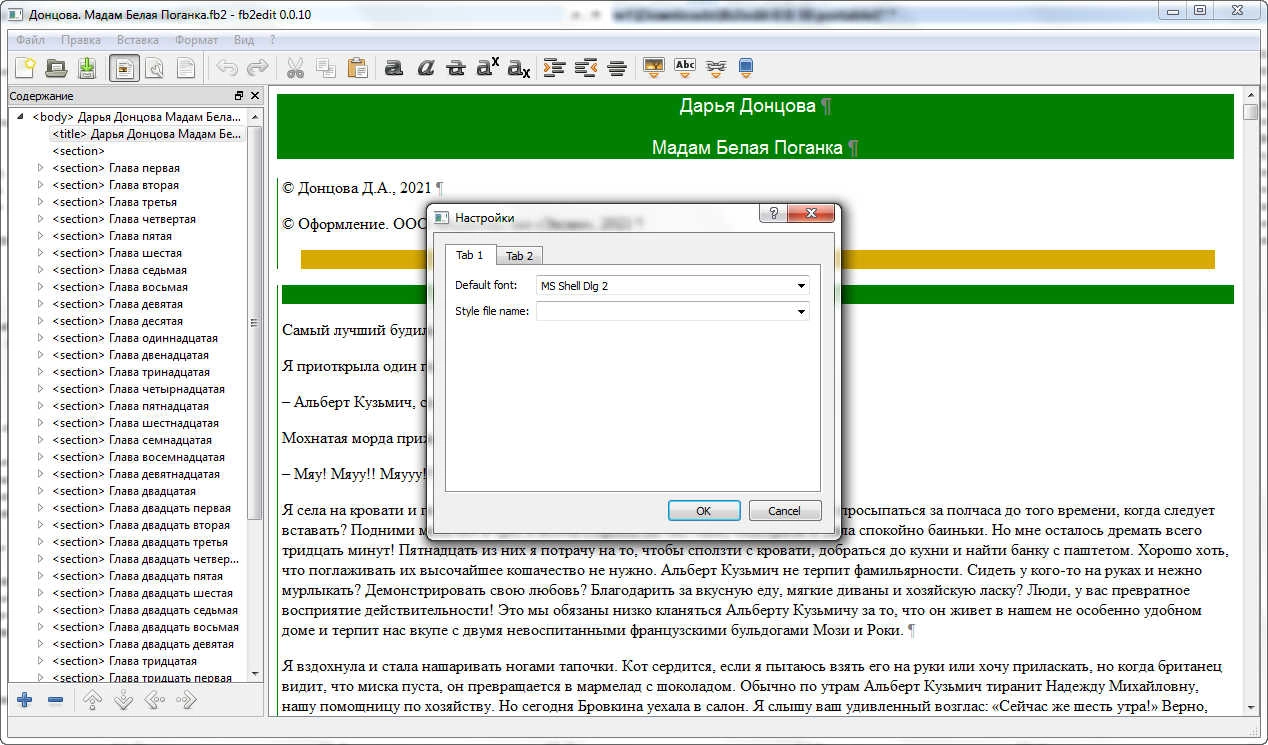The image size is (1268, 745).
Task: Open the Style file name dropdown
Action: (x=802, y=312)
